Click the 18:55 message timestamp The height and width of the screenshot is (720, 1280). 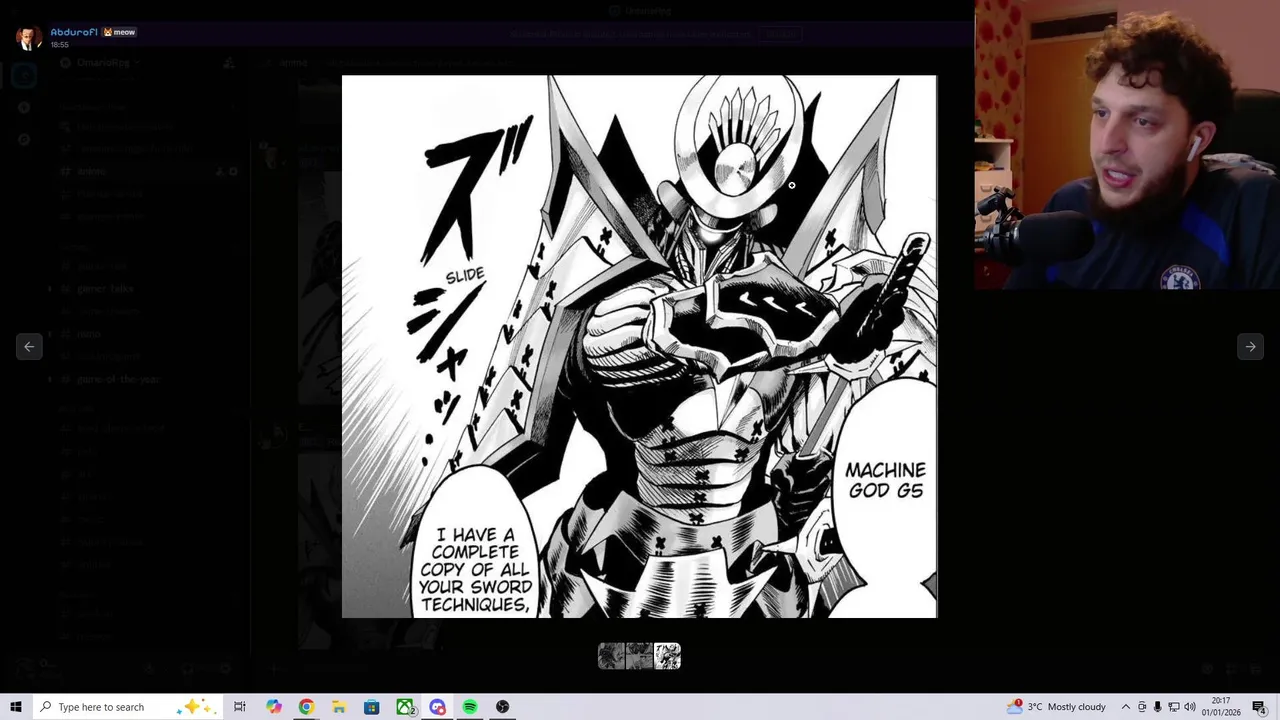pyautogui.click(x=60, y=45)
